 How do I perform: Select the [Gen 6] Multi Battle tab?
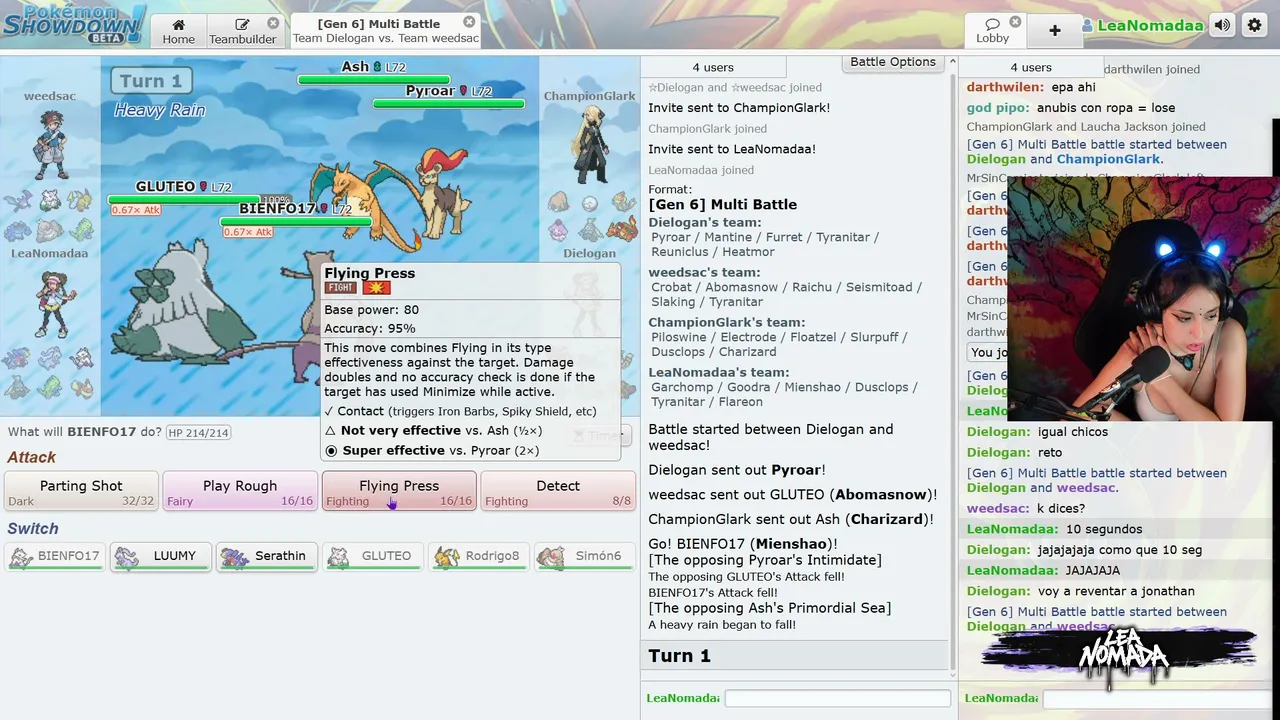pyautogui.click(x=385, y=30)
